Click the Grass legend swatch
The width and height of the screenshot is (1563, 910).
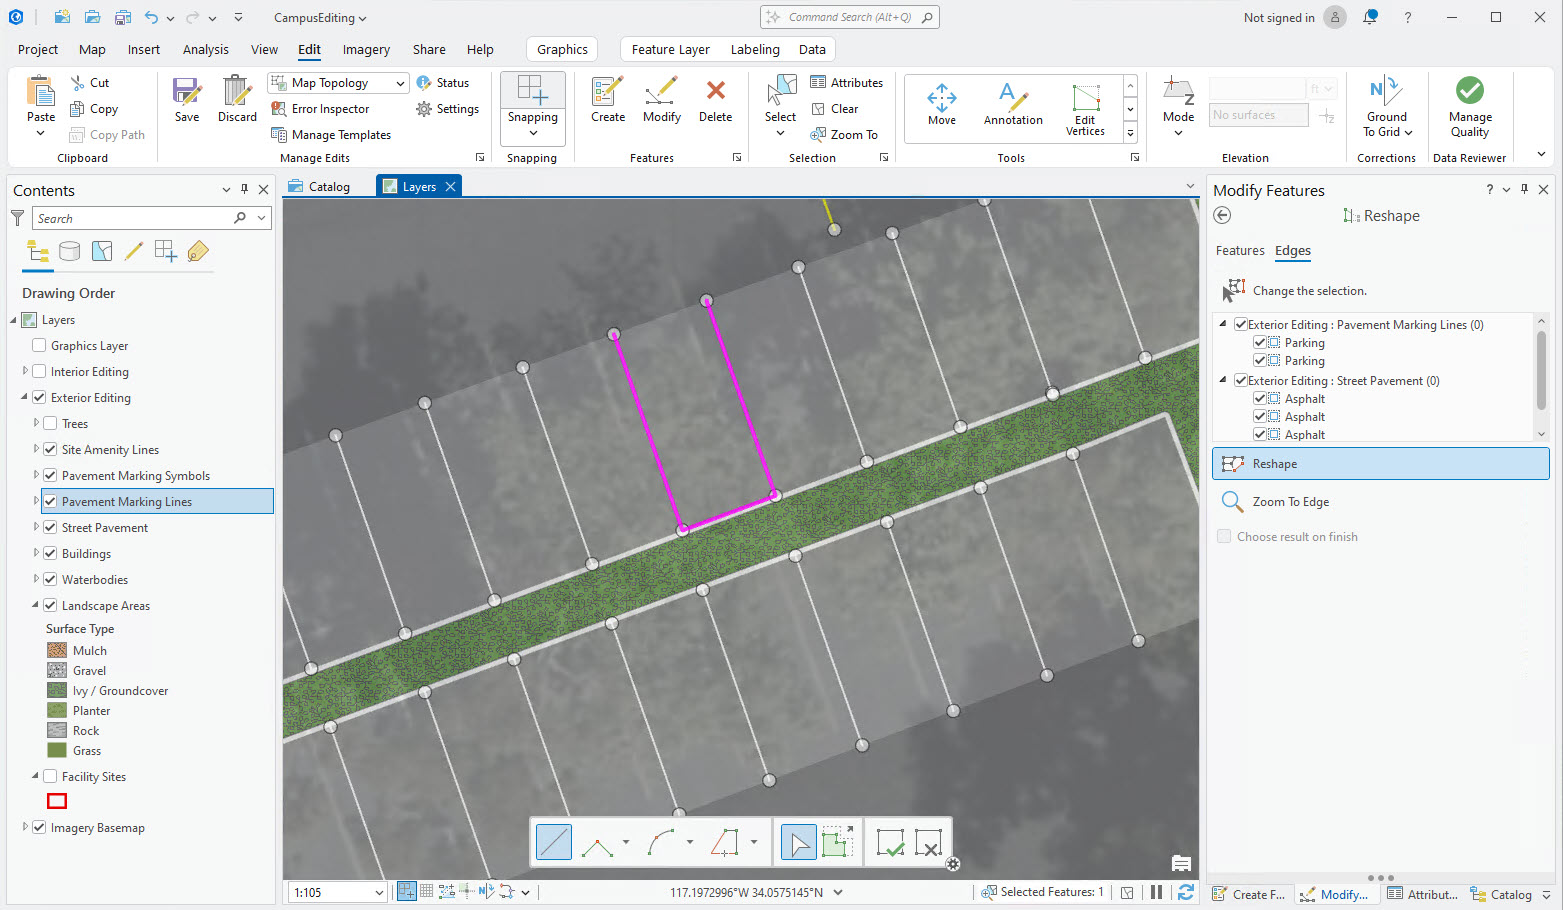(57, 750)
